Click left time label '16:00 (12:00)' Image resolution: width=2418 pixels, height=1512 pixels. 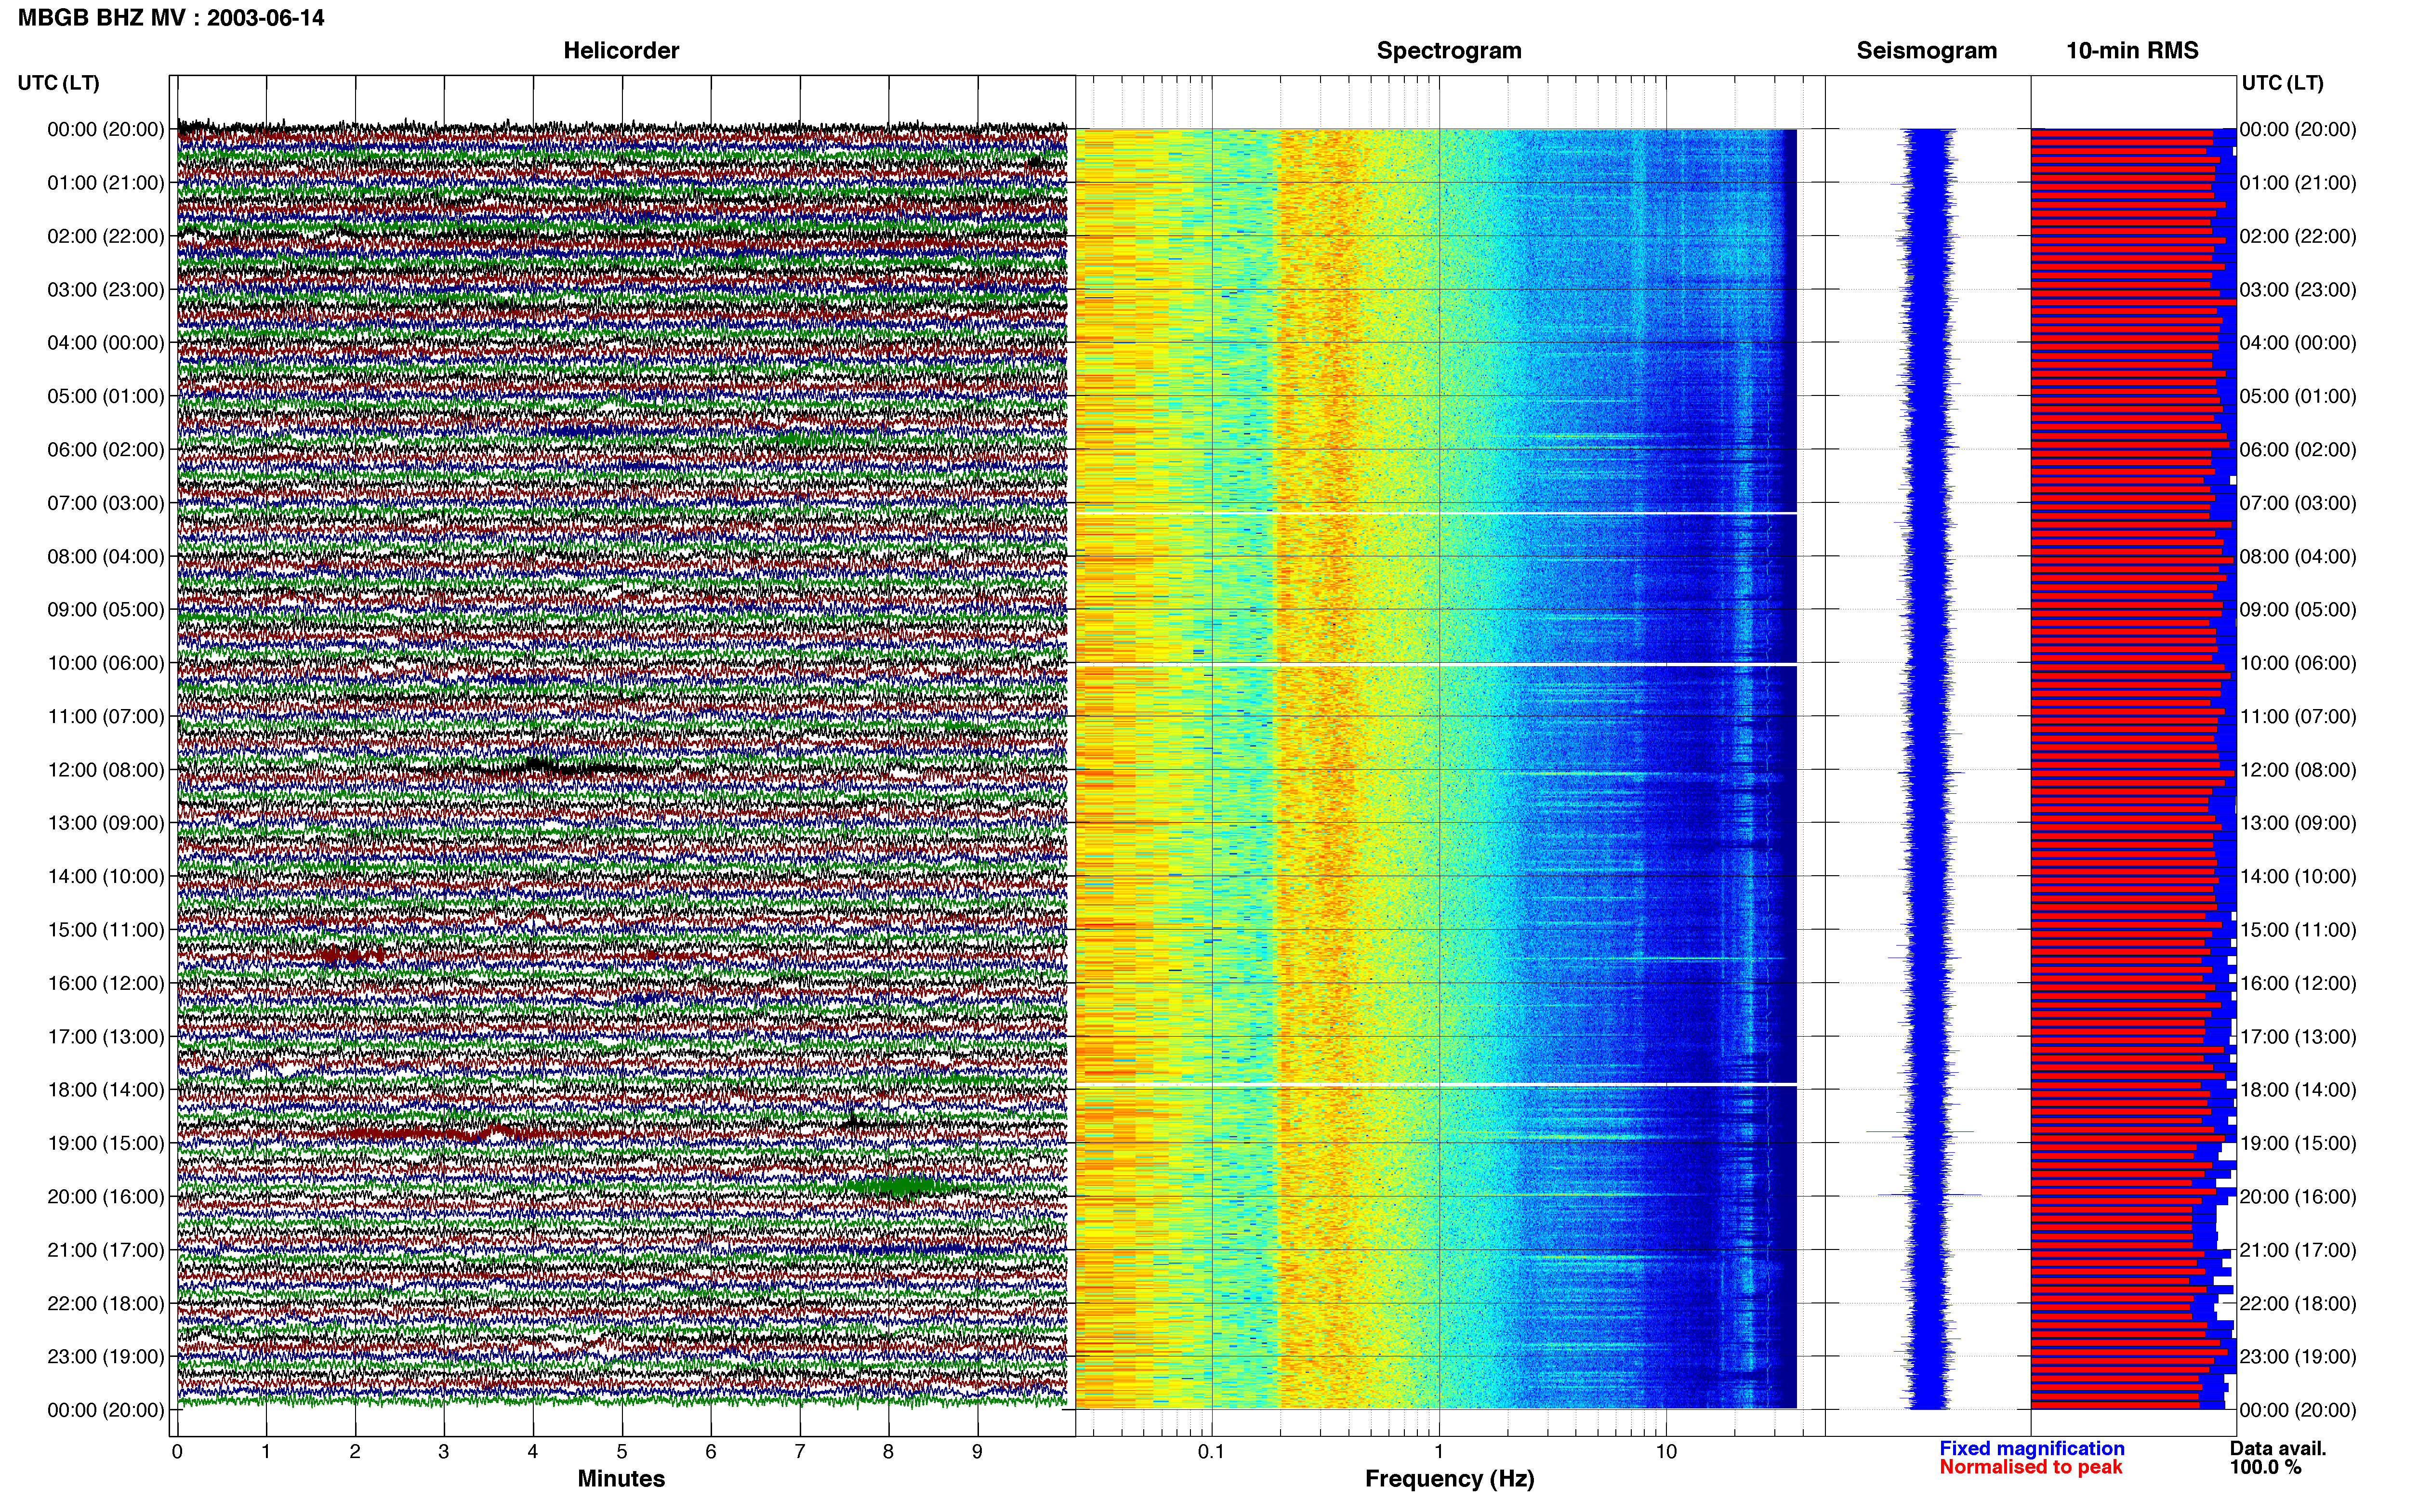click(x=106, y=983)
